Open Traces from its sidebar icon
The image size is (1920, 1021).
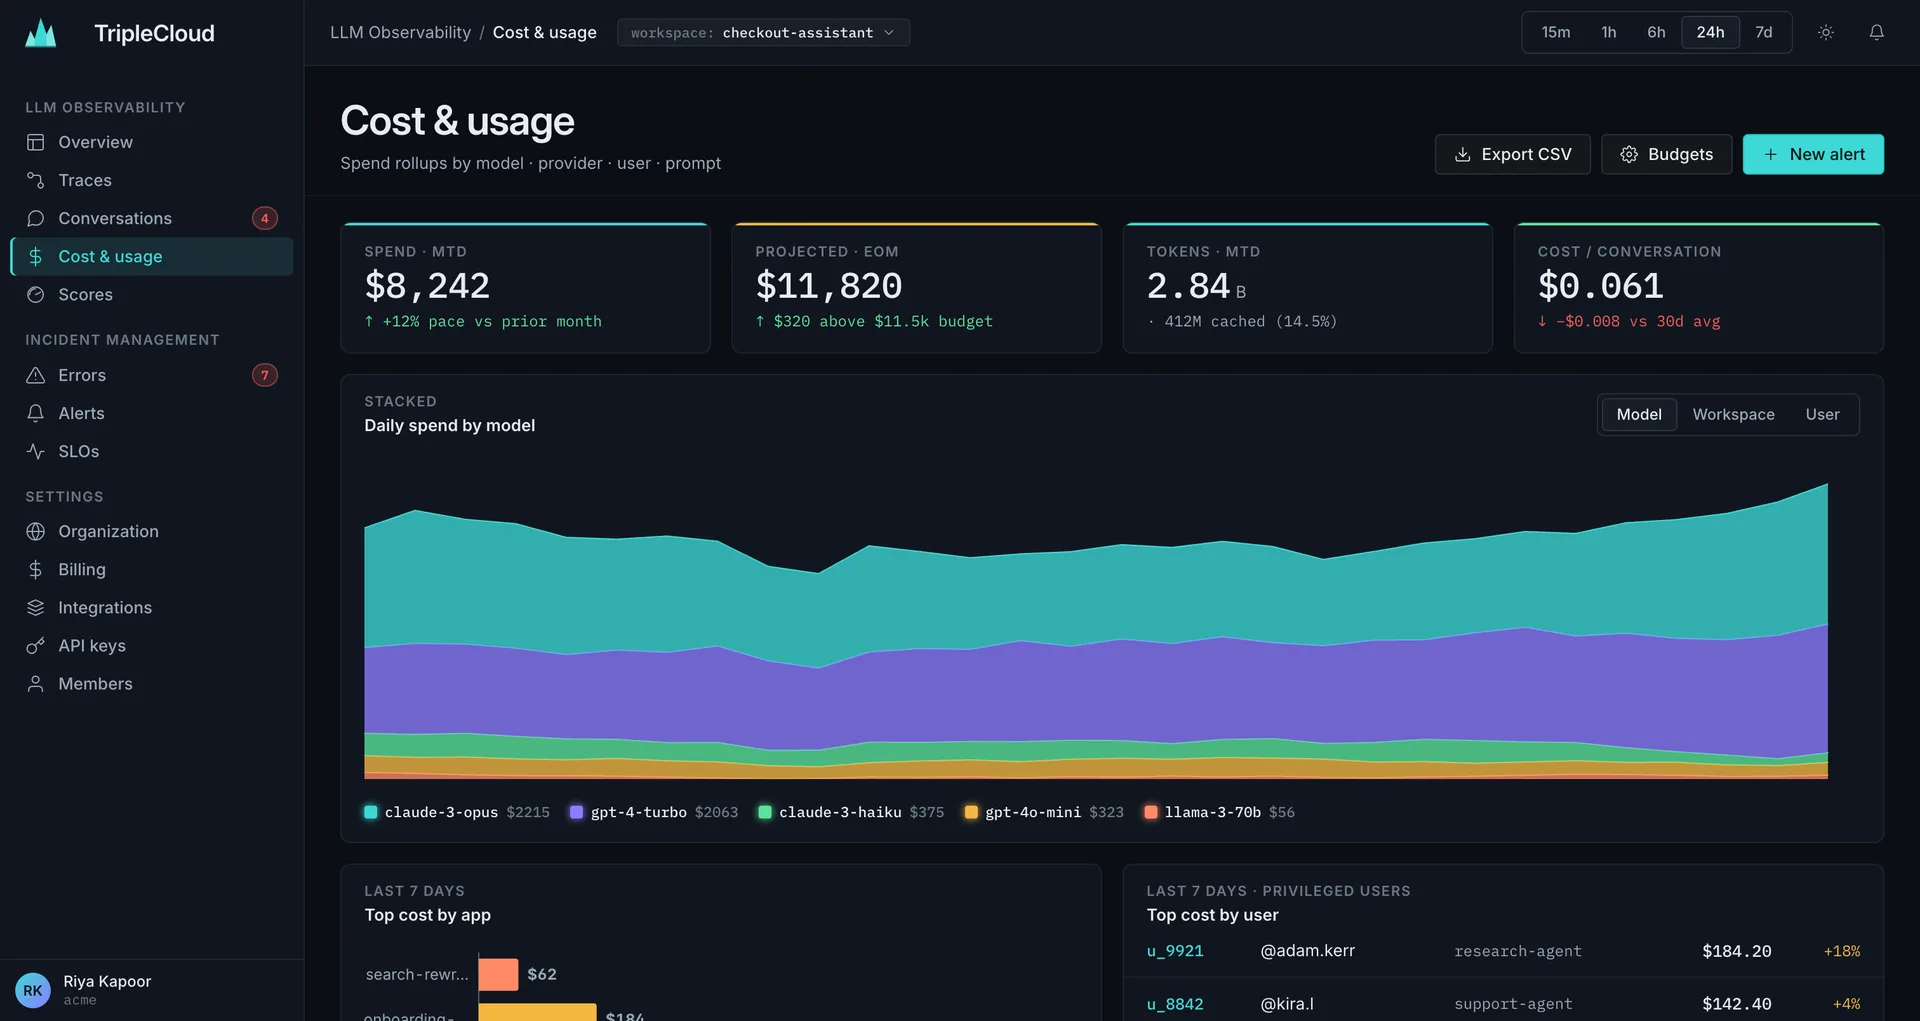point(36,180)
